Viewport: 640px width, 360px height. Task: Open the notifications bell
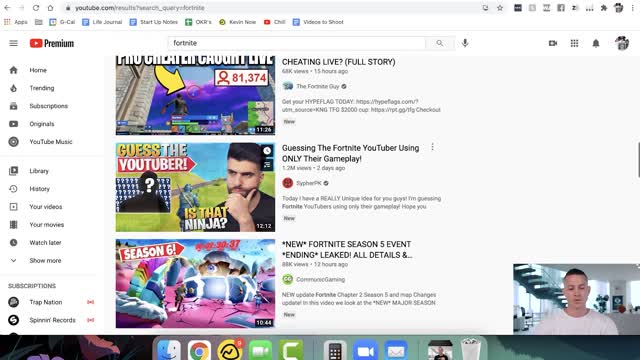[x=596, y=43]
